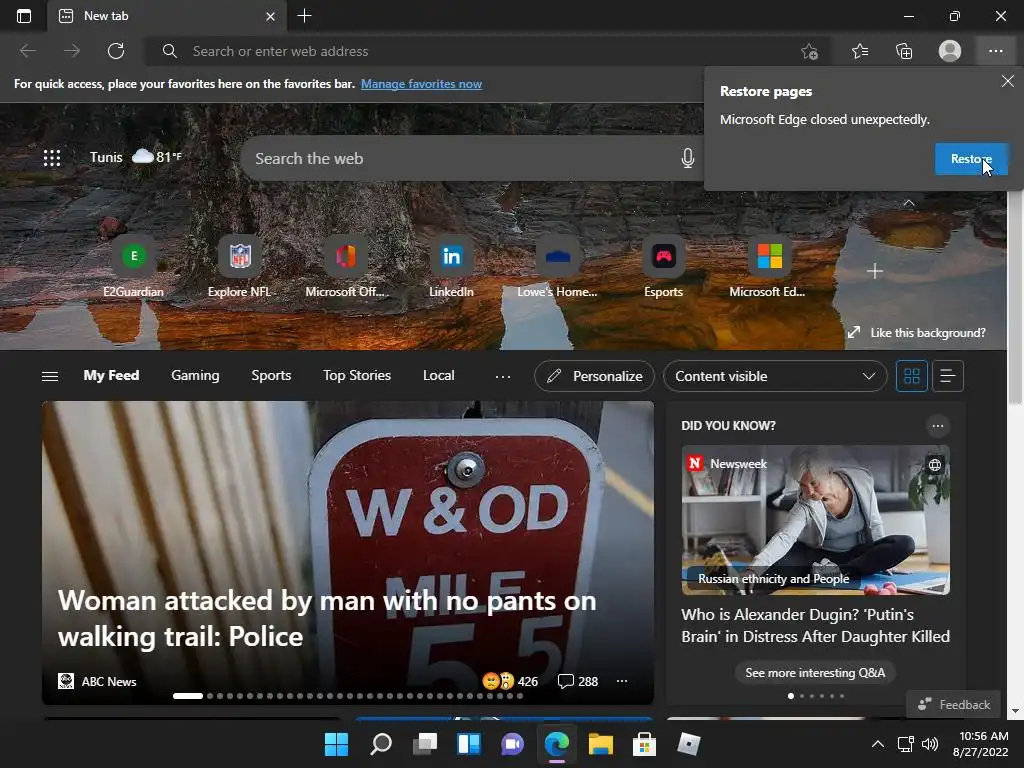Open File Explorer from taskbar

(x=600, y=744)
